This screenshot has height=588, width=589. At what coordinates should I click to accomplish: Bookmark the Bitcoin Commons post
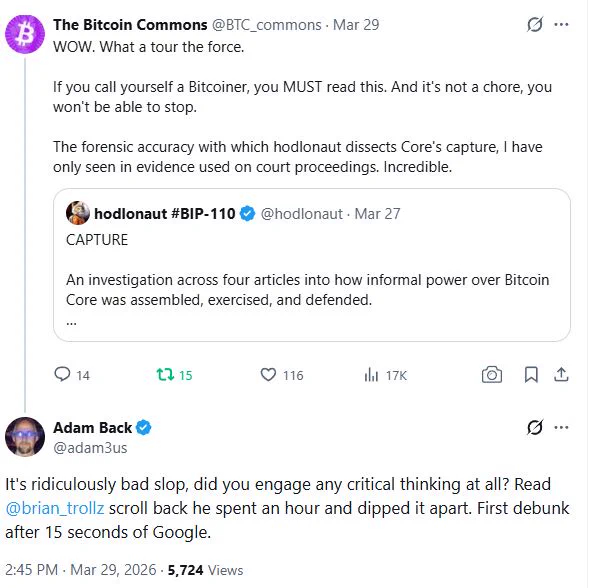(x=531, y=375)
